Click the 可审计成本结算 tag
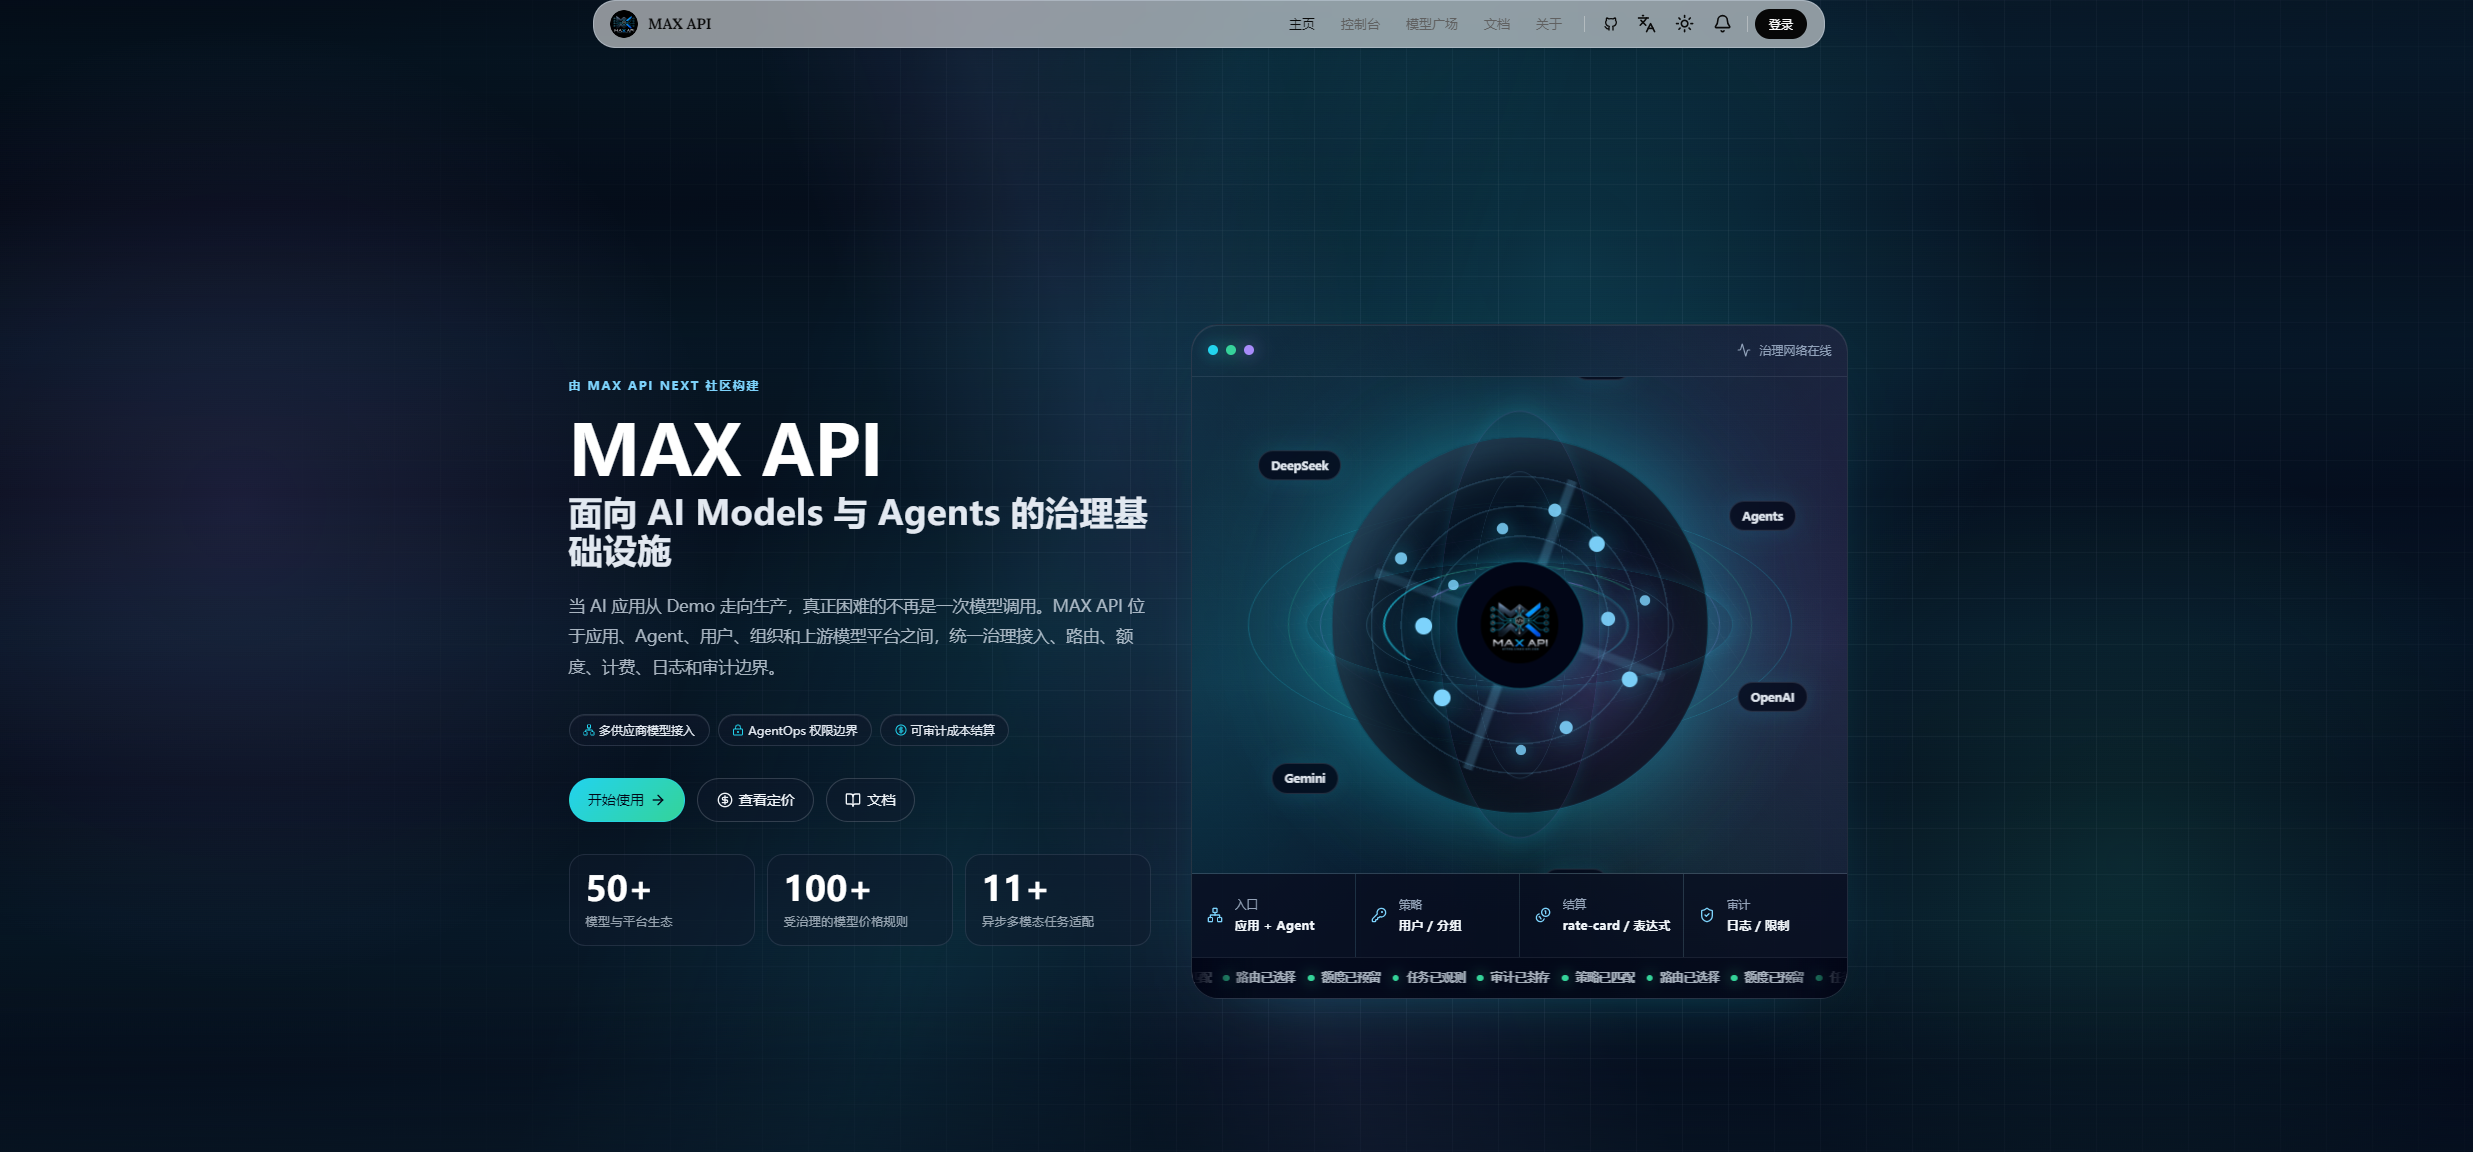The image size is (2473, 1152). (944, 730)
